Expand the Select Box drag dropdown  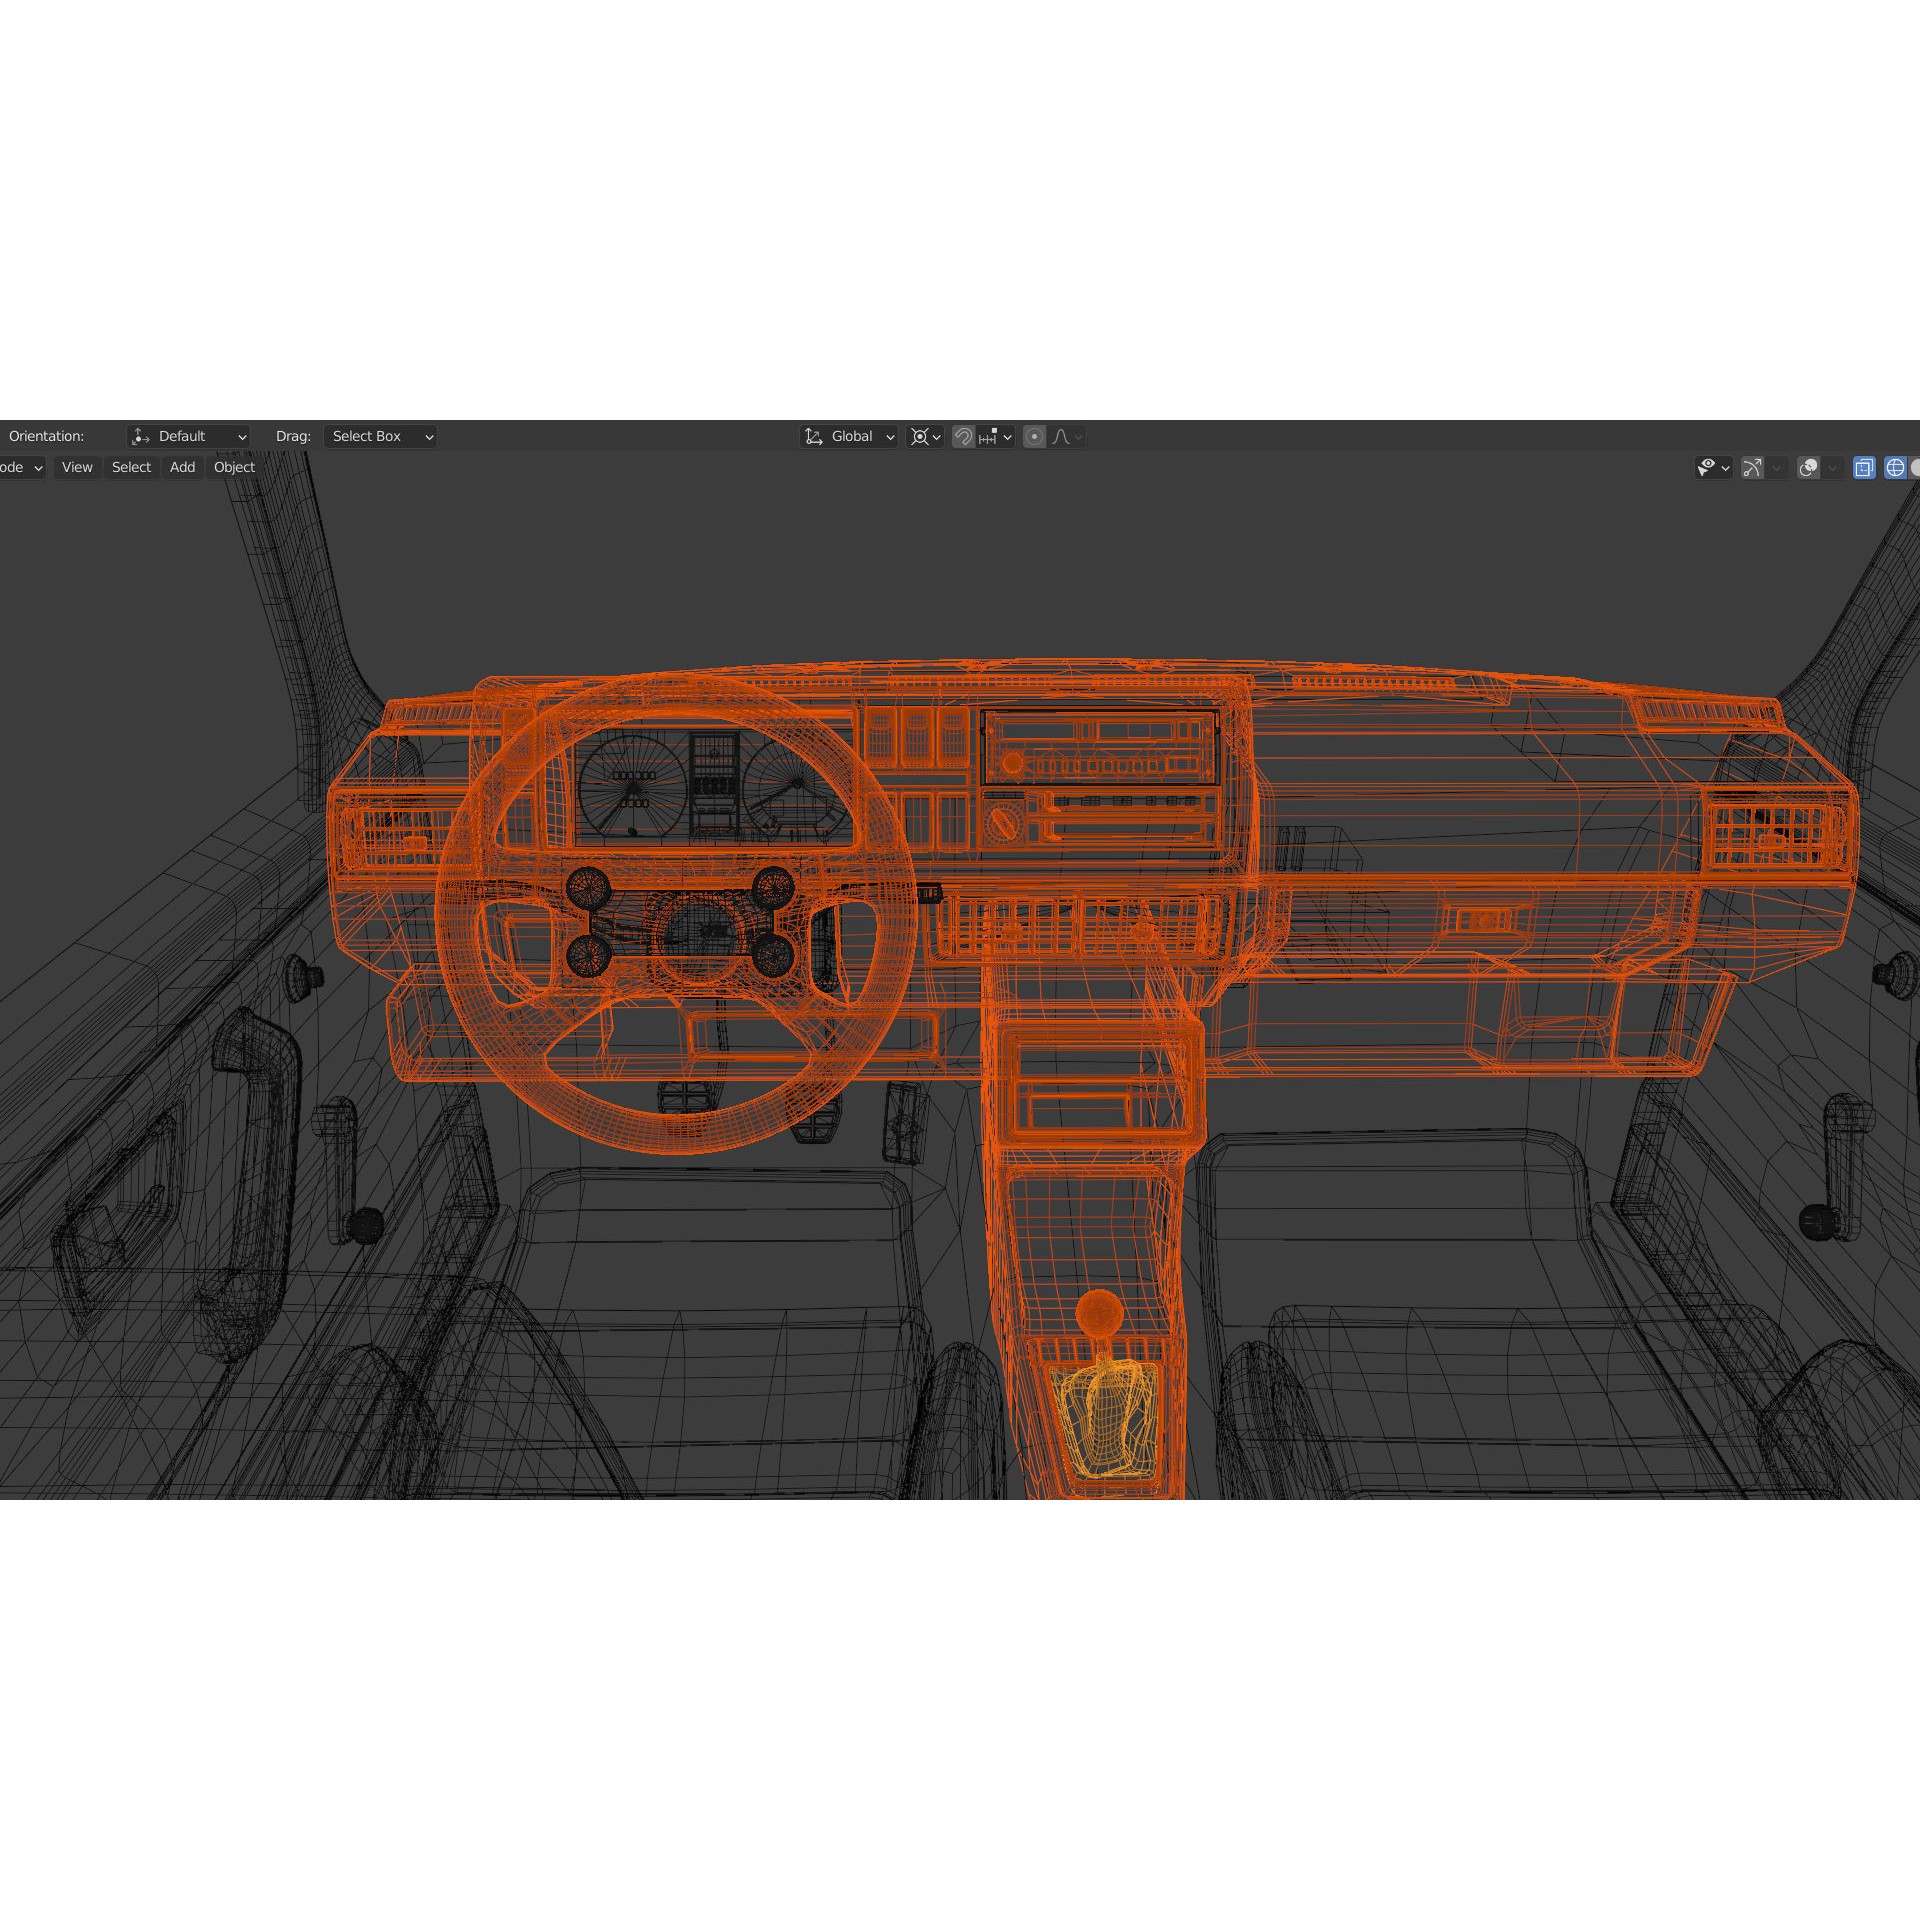point(380,436)
